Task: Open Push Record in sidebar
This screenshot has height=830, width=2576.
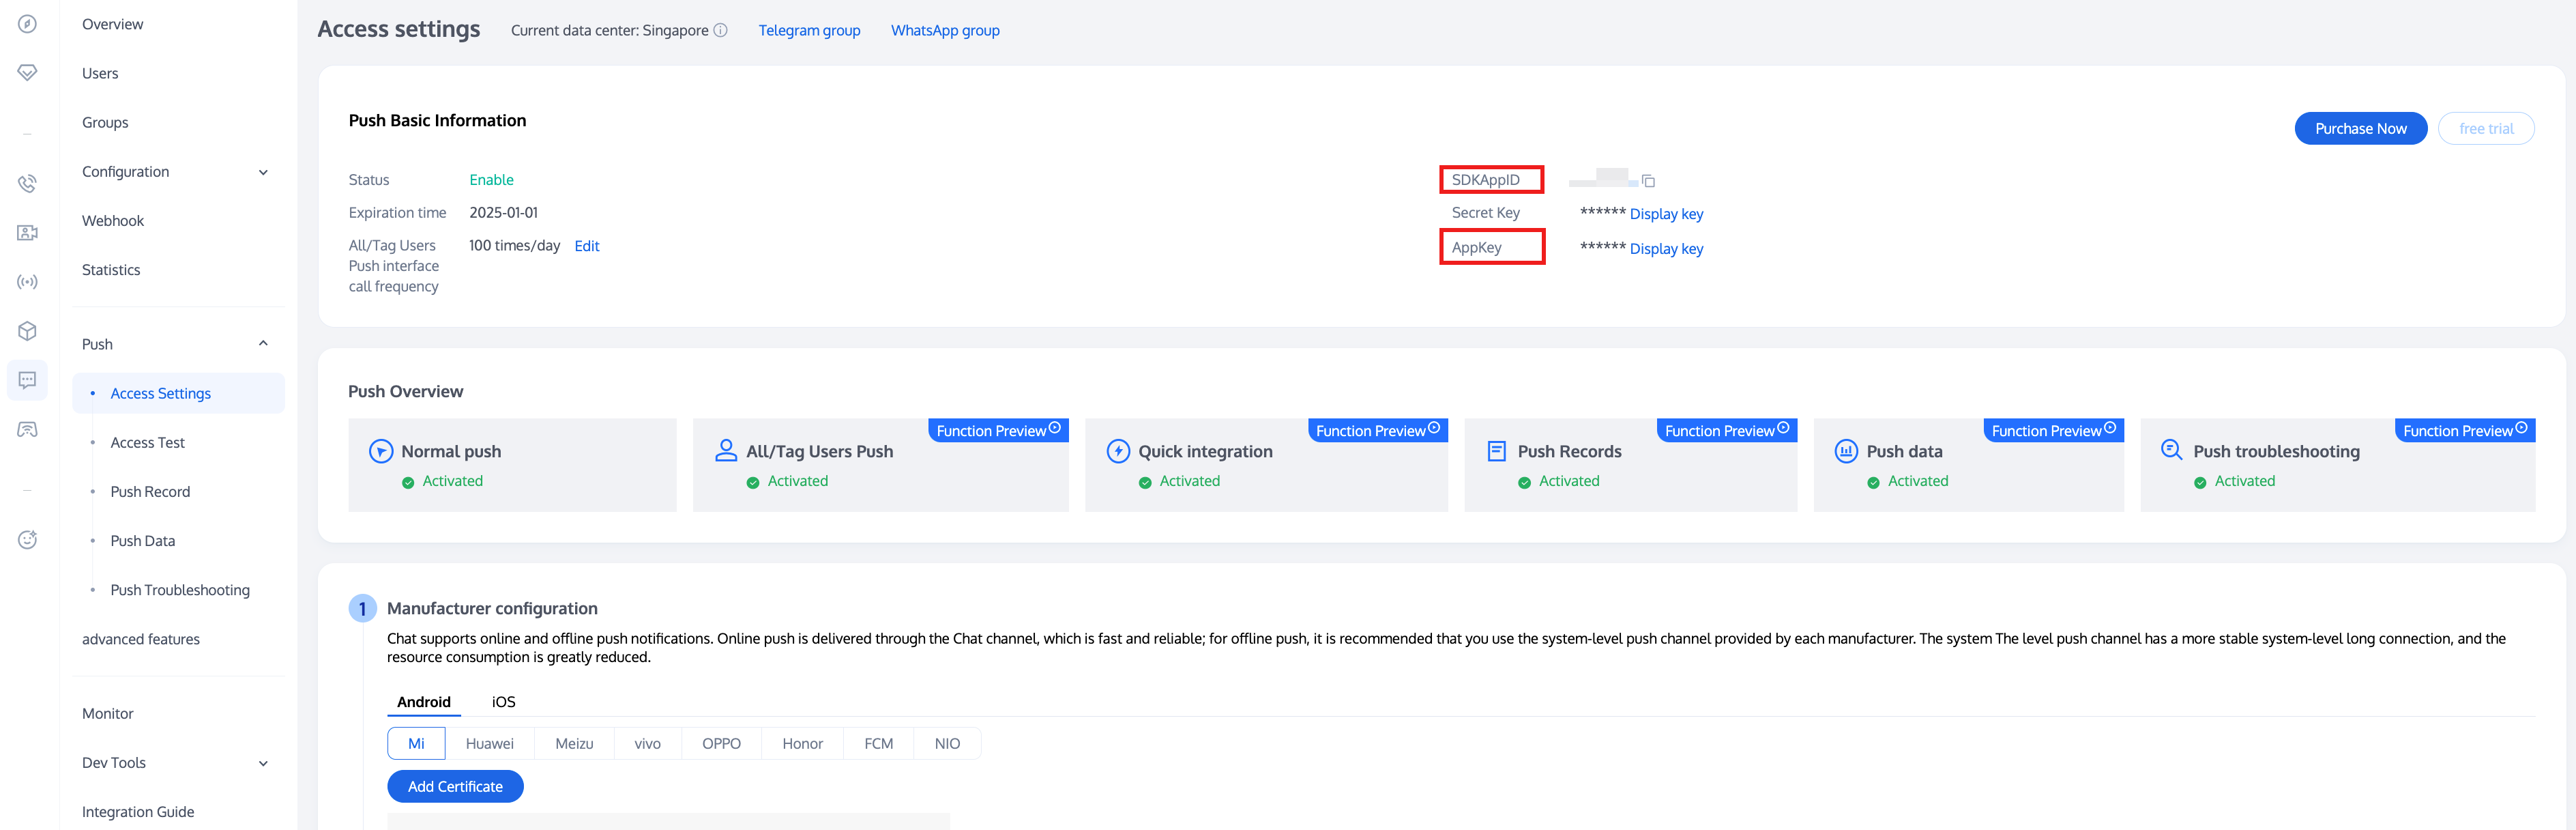Action: 150,492
